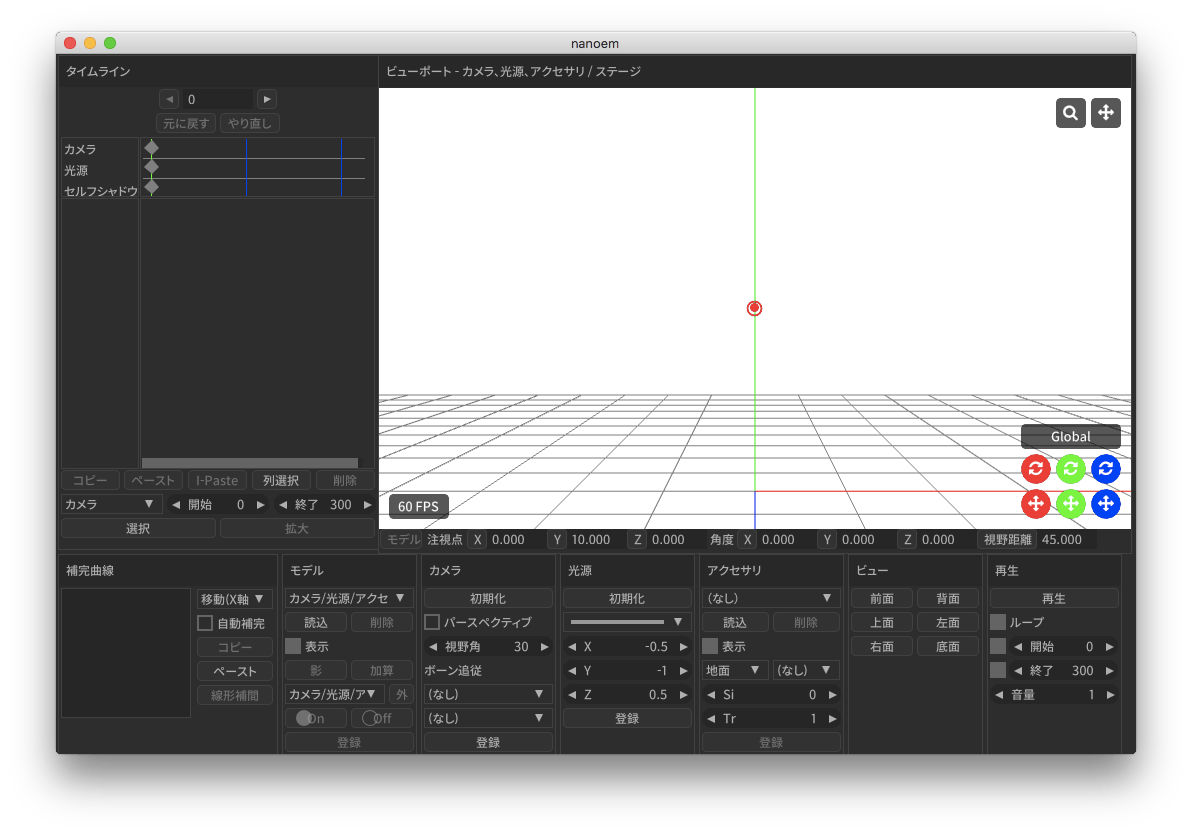
Task: Click the green rotate Y-axis icon
Action: coord(1070,468)
